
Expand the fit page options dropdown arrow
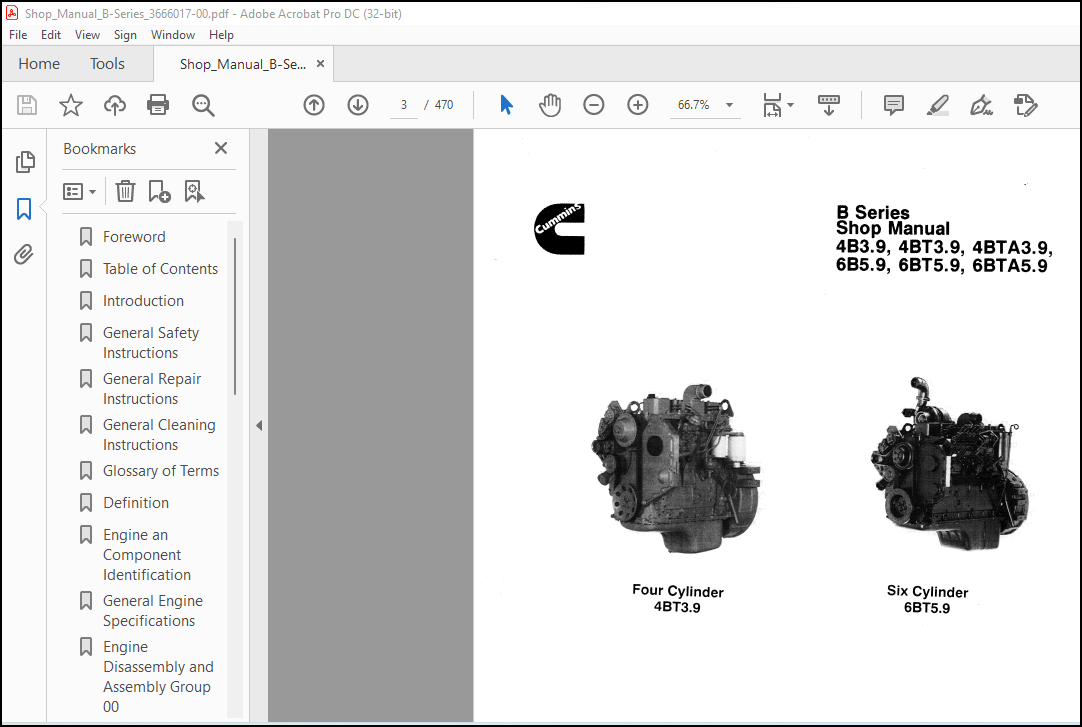(x=791, y=105)
